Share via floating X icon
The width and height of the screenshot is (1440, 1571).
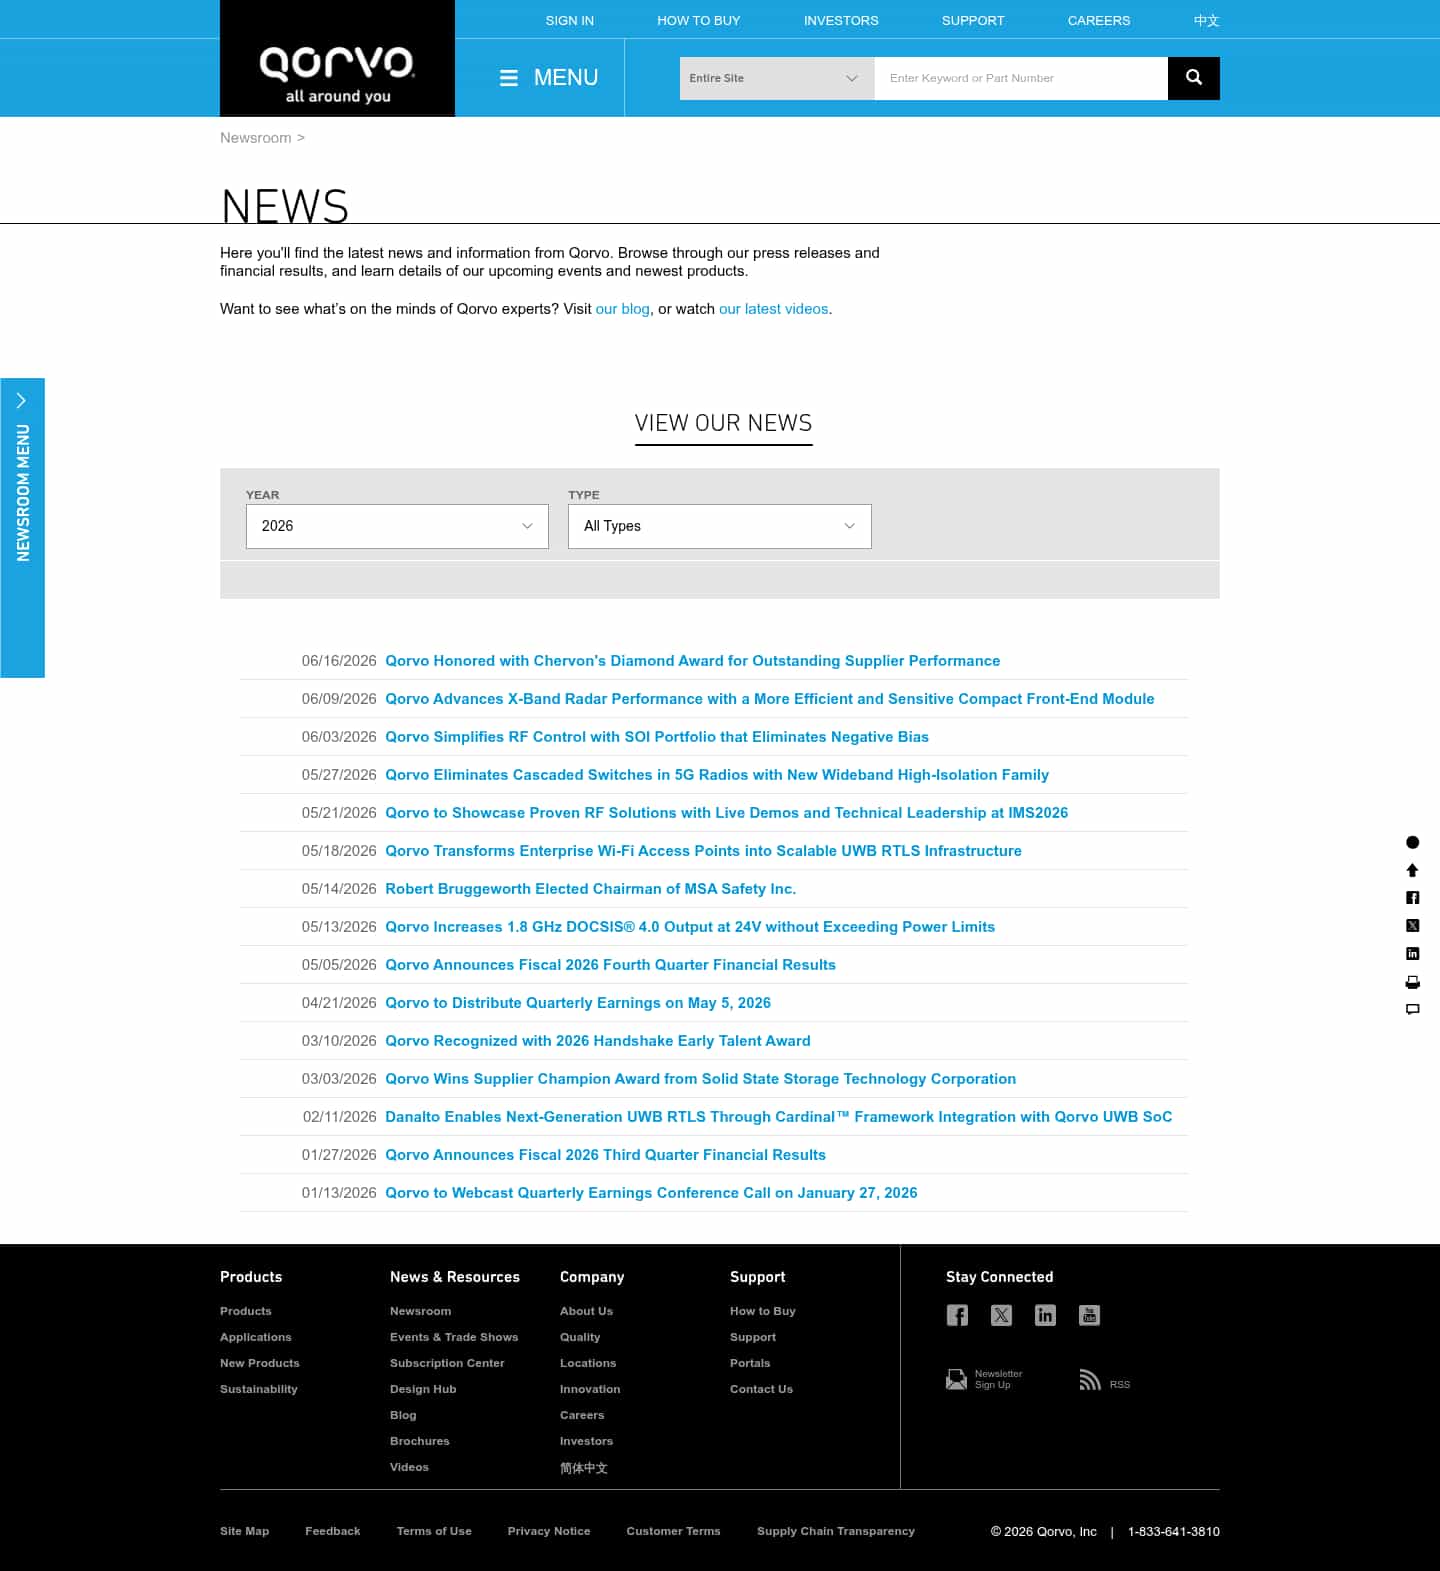coord(1412,926)
